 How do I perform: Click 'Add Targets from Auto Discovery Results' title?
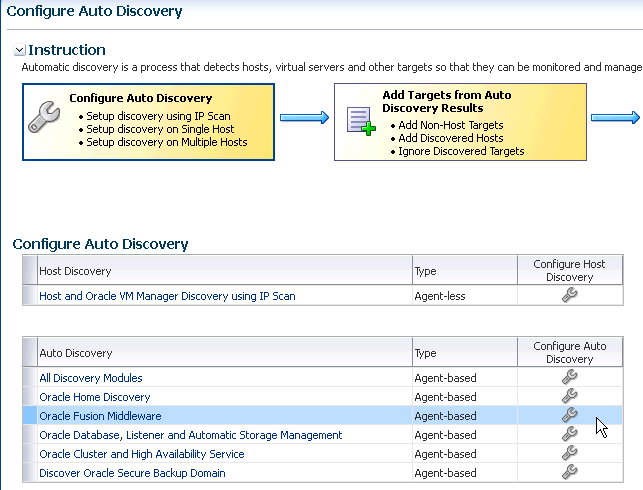pyautogui.click(x=447, y=102)
